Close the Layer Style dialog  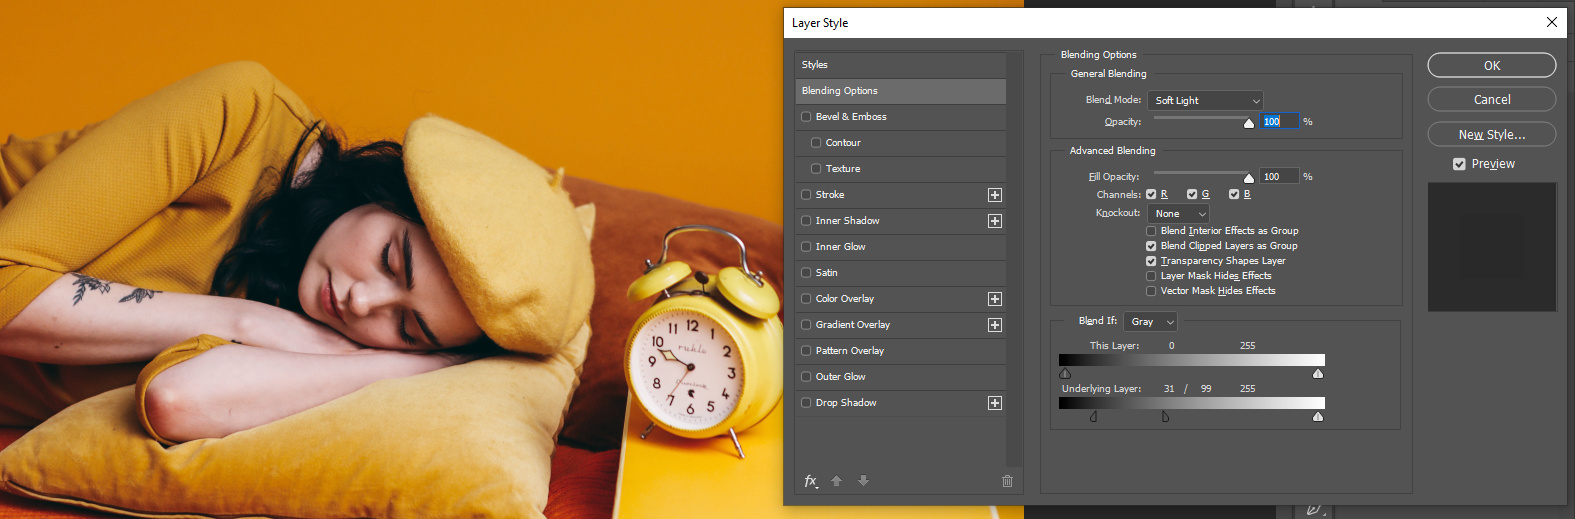(x=1552, y=22)
